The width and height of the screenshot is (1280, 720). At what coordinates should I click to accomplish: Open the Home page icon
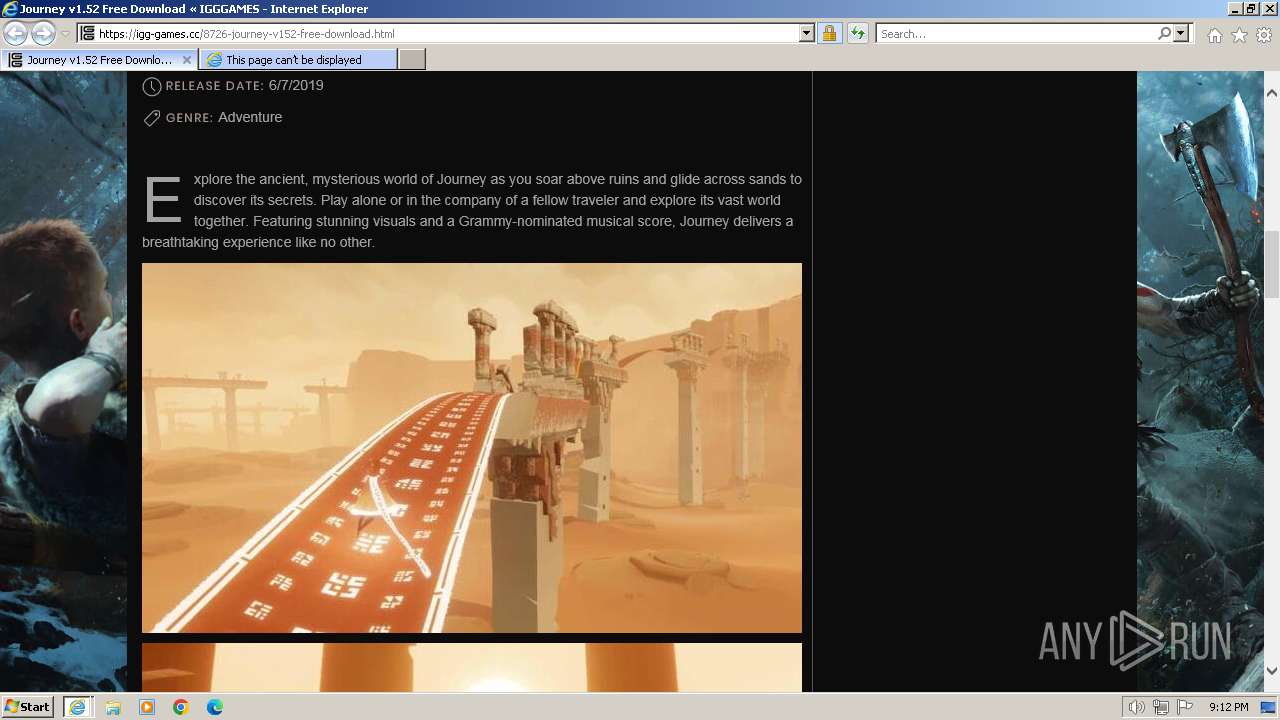coord(1214,35)
